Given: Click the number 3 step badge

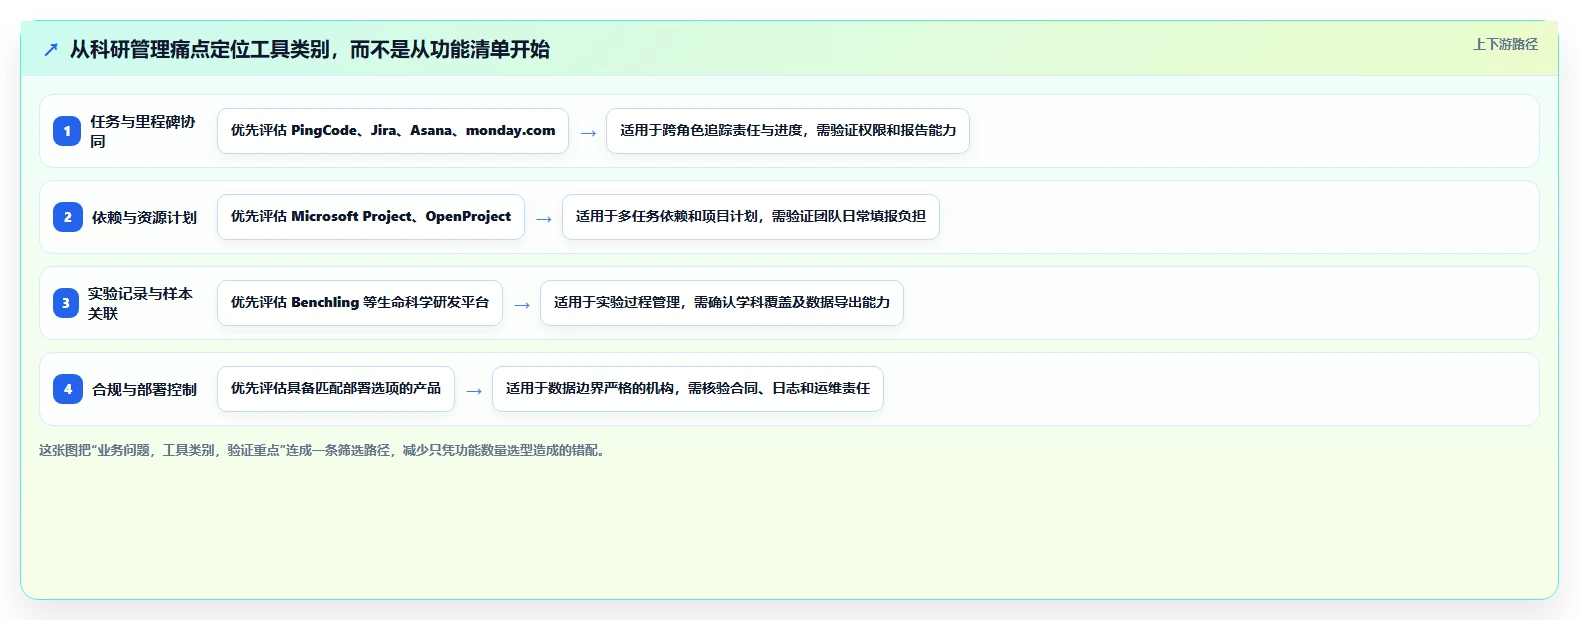Looking at the screenshot, I should tap(66, 303).
